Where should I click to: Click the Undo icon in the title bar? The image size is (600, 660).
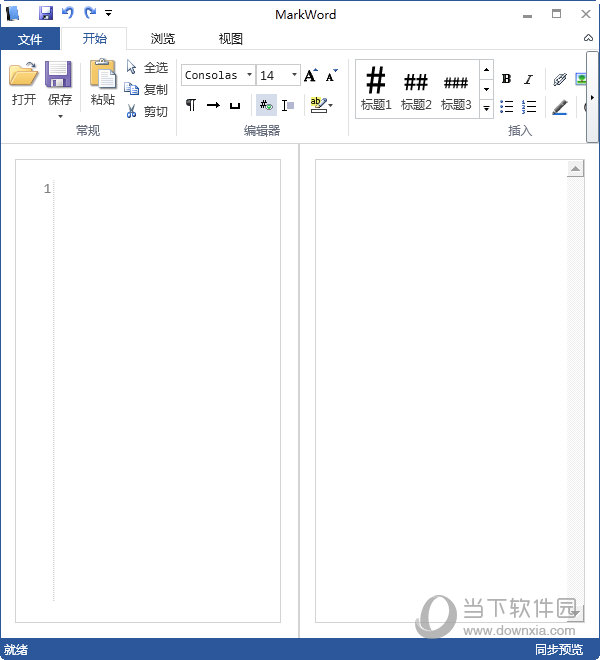click(x=68, y=13)
